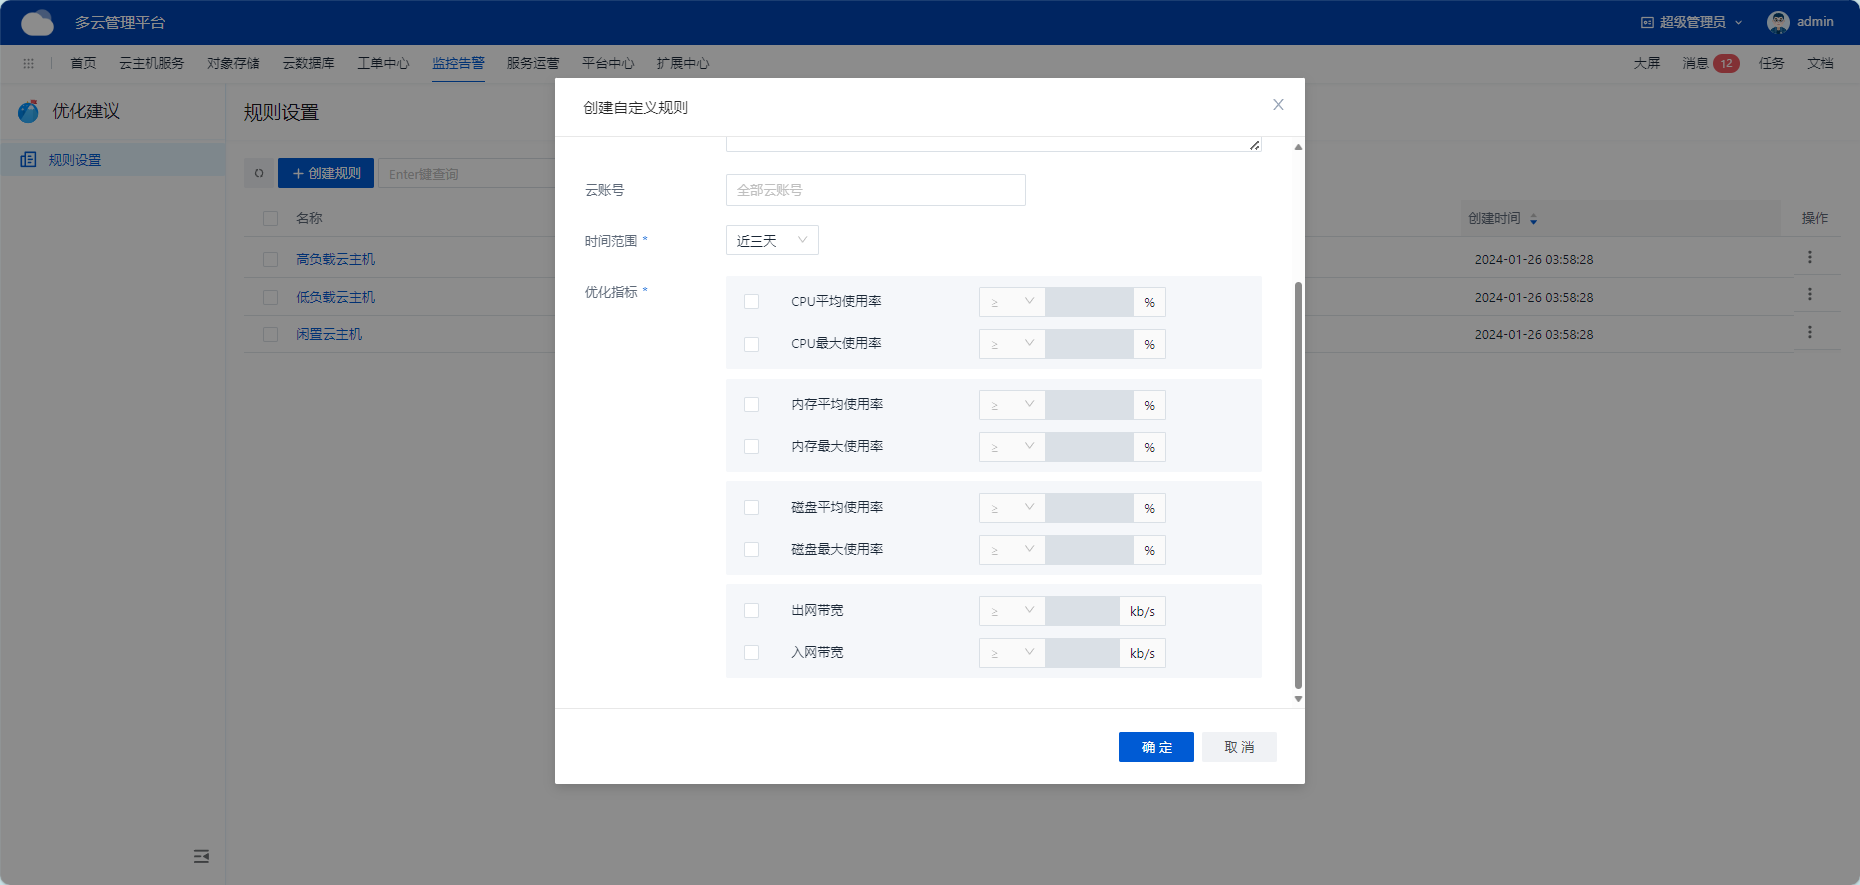Click the app grid launcher icon
Image resolution: width=1860 pixels, height=885 pixels.
tap(28, 63)
